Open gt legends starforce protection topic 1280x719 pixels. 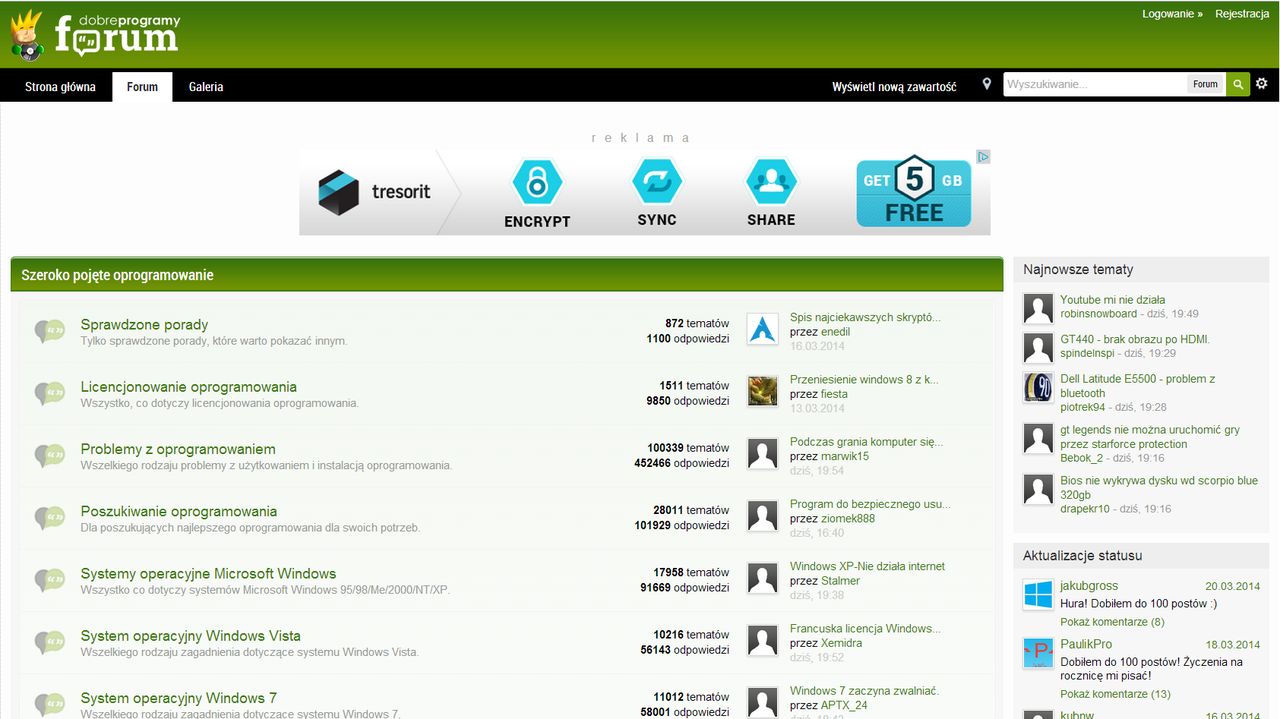click(1150, 437)
